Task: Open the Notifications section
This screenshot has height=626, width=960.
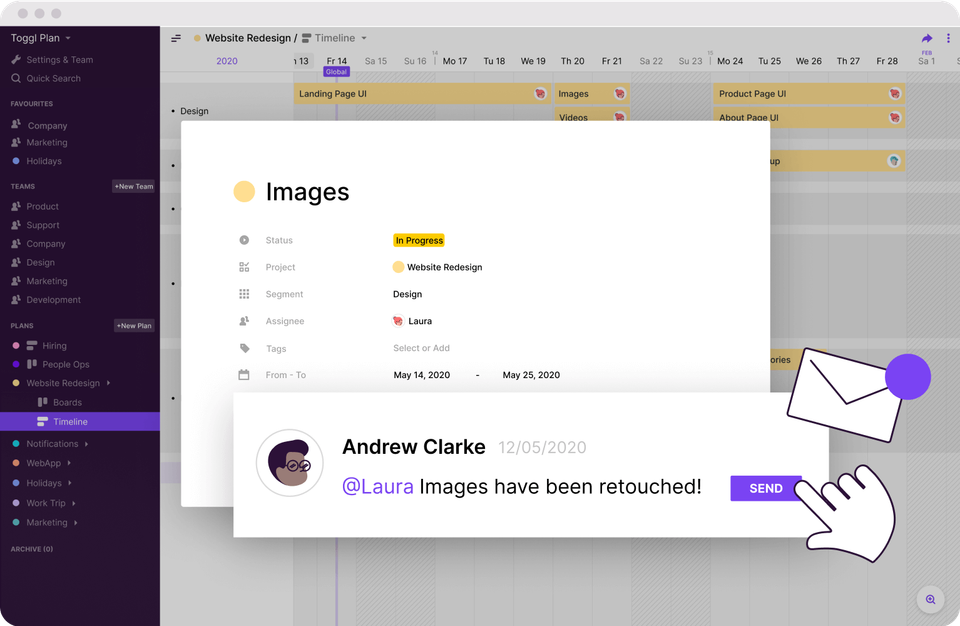Action: pos(52,443)
